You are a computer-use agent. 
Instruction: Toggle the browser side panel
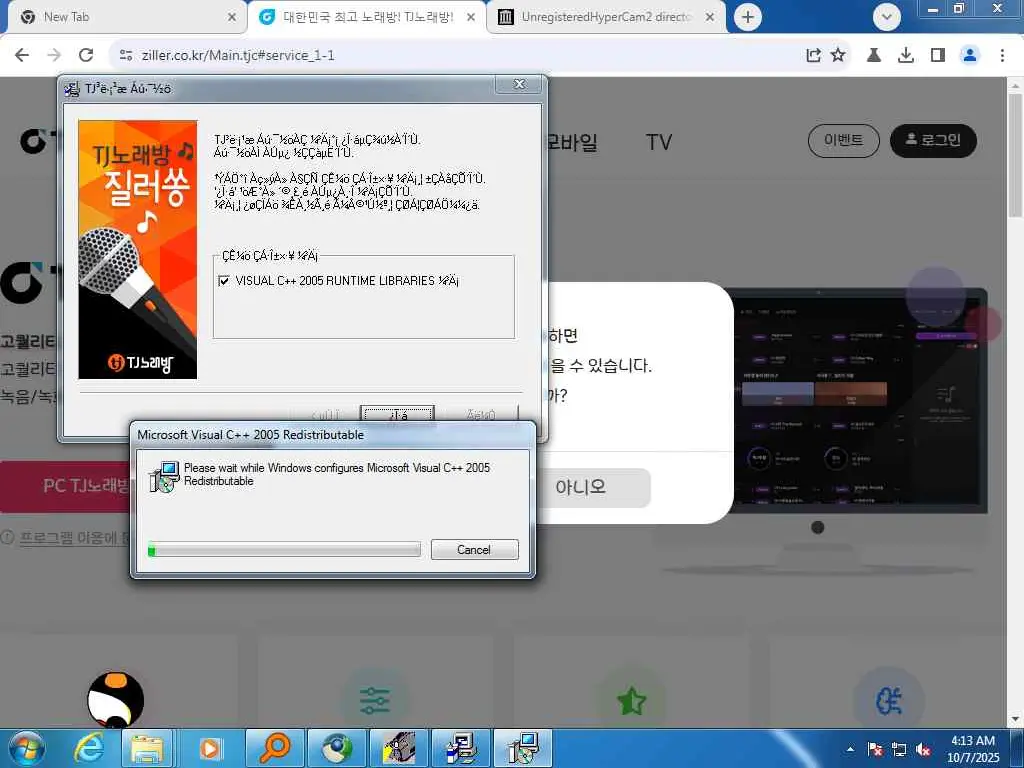(x=938, y=56)
